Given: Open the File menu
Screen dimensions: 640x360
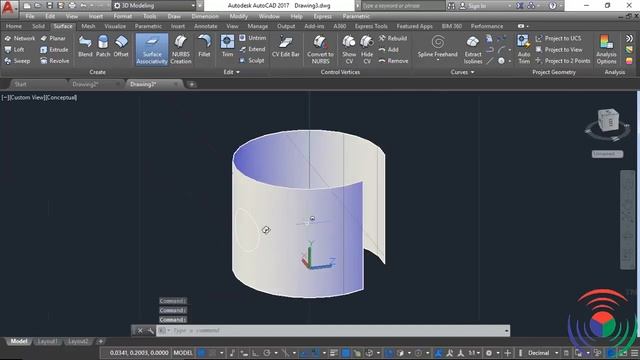Looking at the screenshot, I should tap(30, 16).
